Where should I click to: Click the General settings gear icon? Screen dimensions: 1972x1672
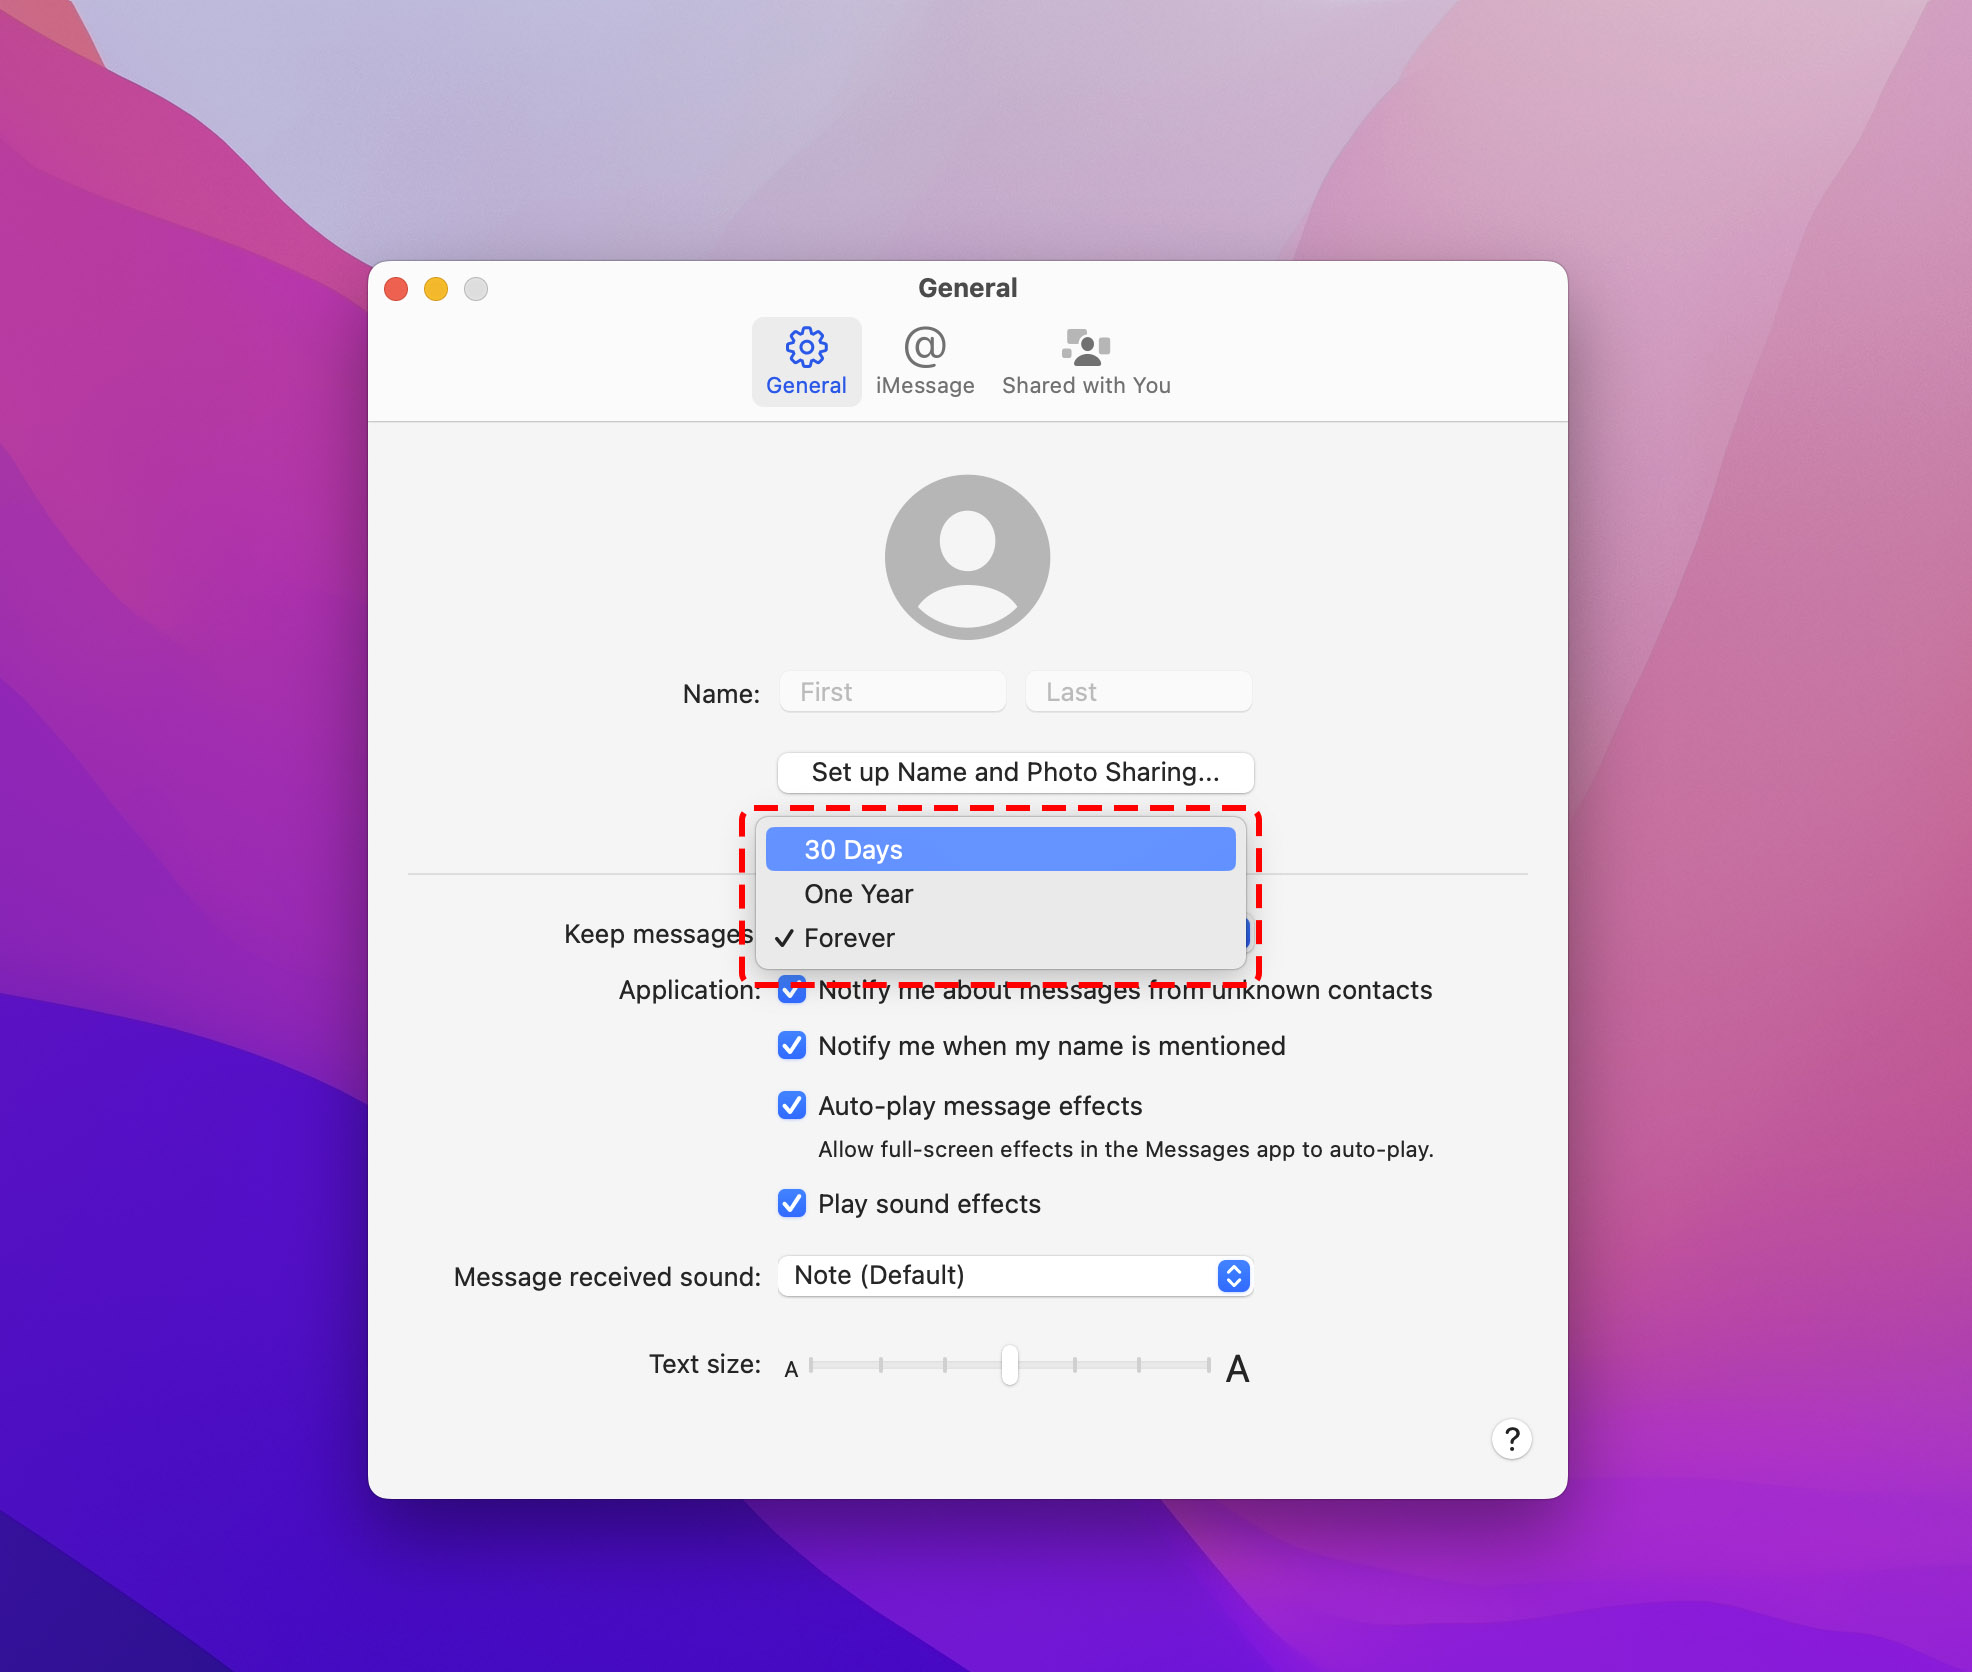pos(804,347)
